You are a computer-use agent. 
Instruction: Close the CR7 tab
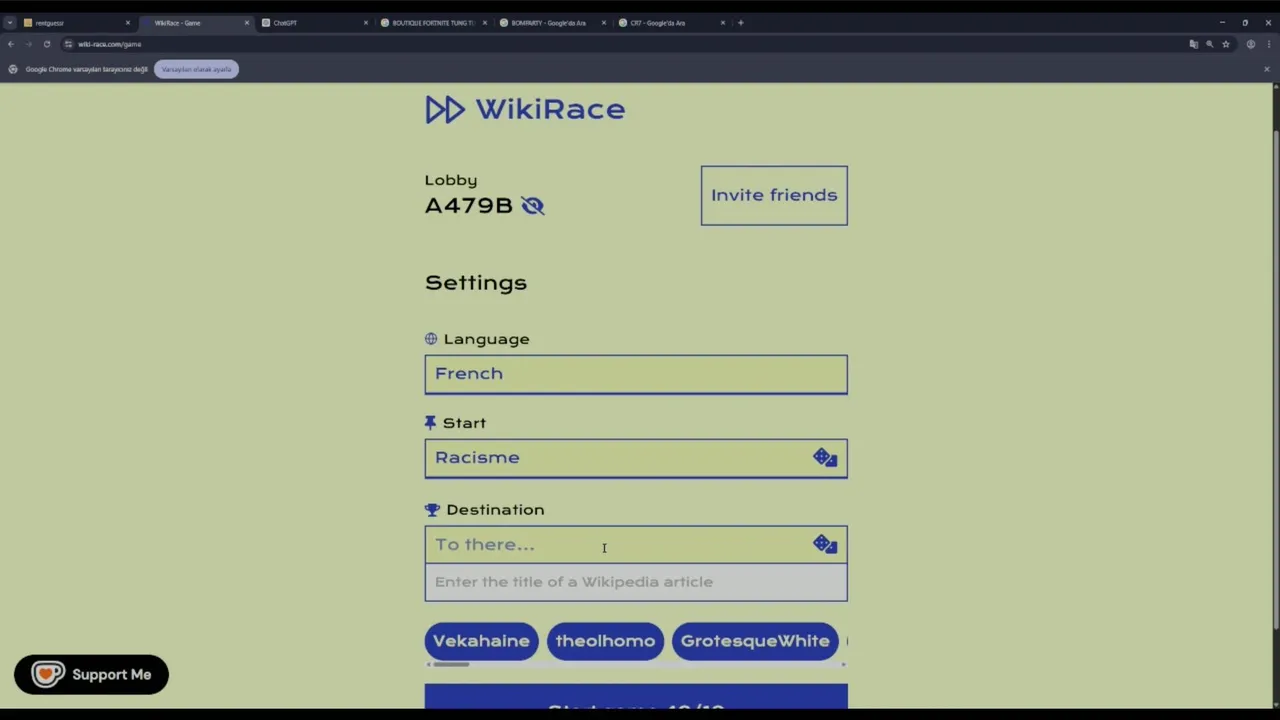click(x=722, y=23)
